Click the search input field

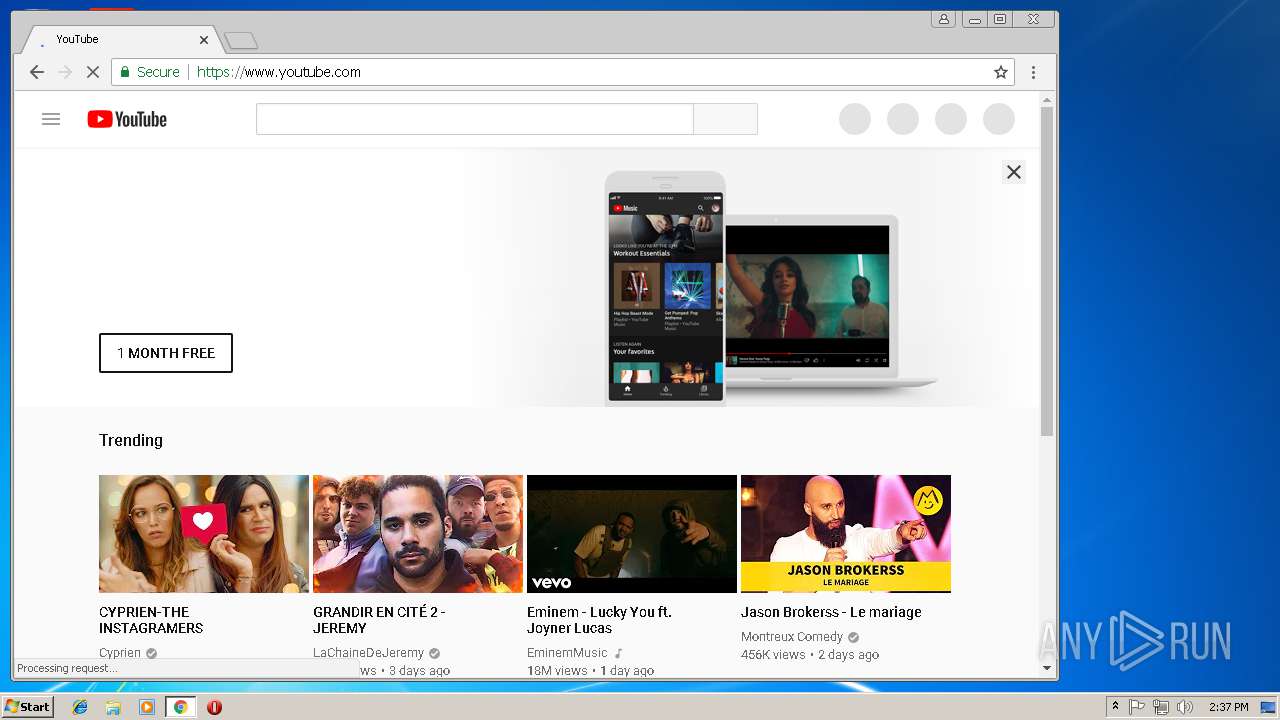pyautogui.click(x=474, y=119)
